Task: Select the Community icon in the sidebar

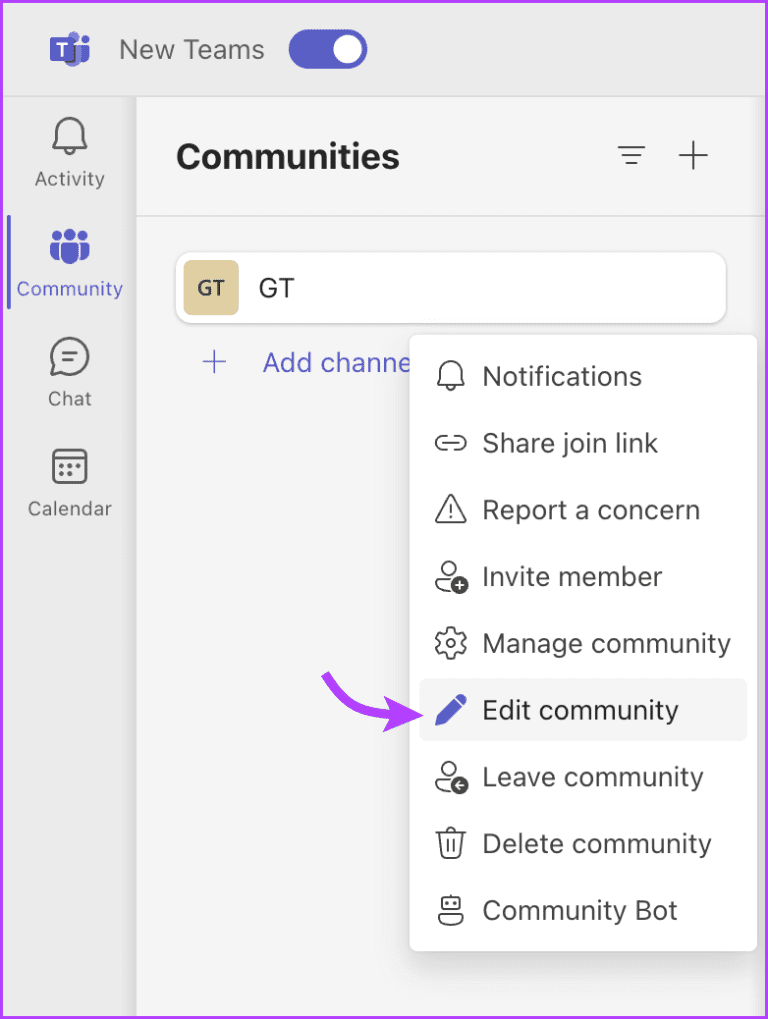Action: (x=69, y=247)
